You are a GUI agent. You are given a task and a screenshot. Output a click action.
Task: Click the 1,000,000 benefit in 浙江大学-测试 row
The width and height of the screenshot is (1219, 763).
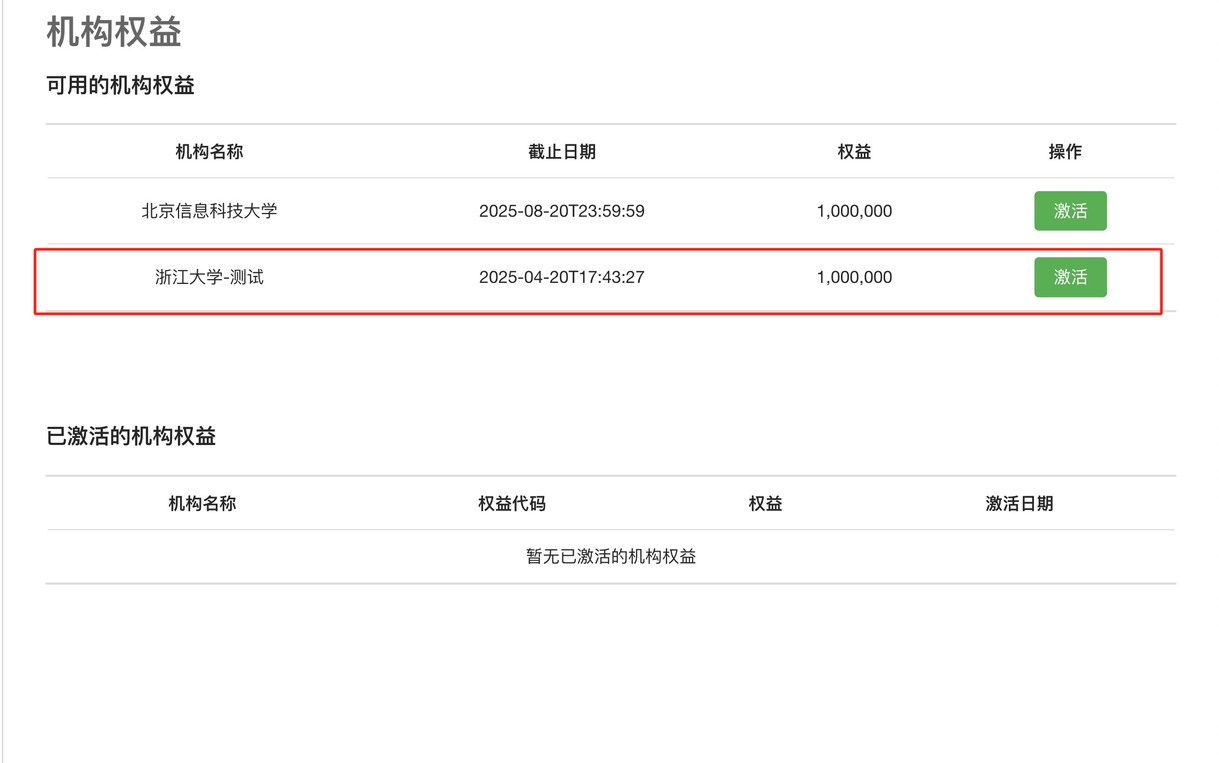click(854, 277)
